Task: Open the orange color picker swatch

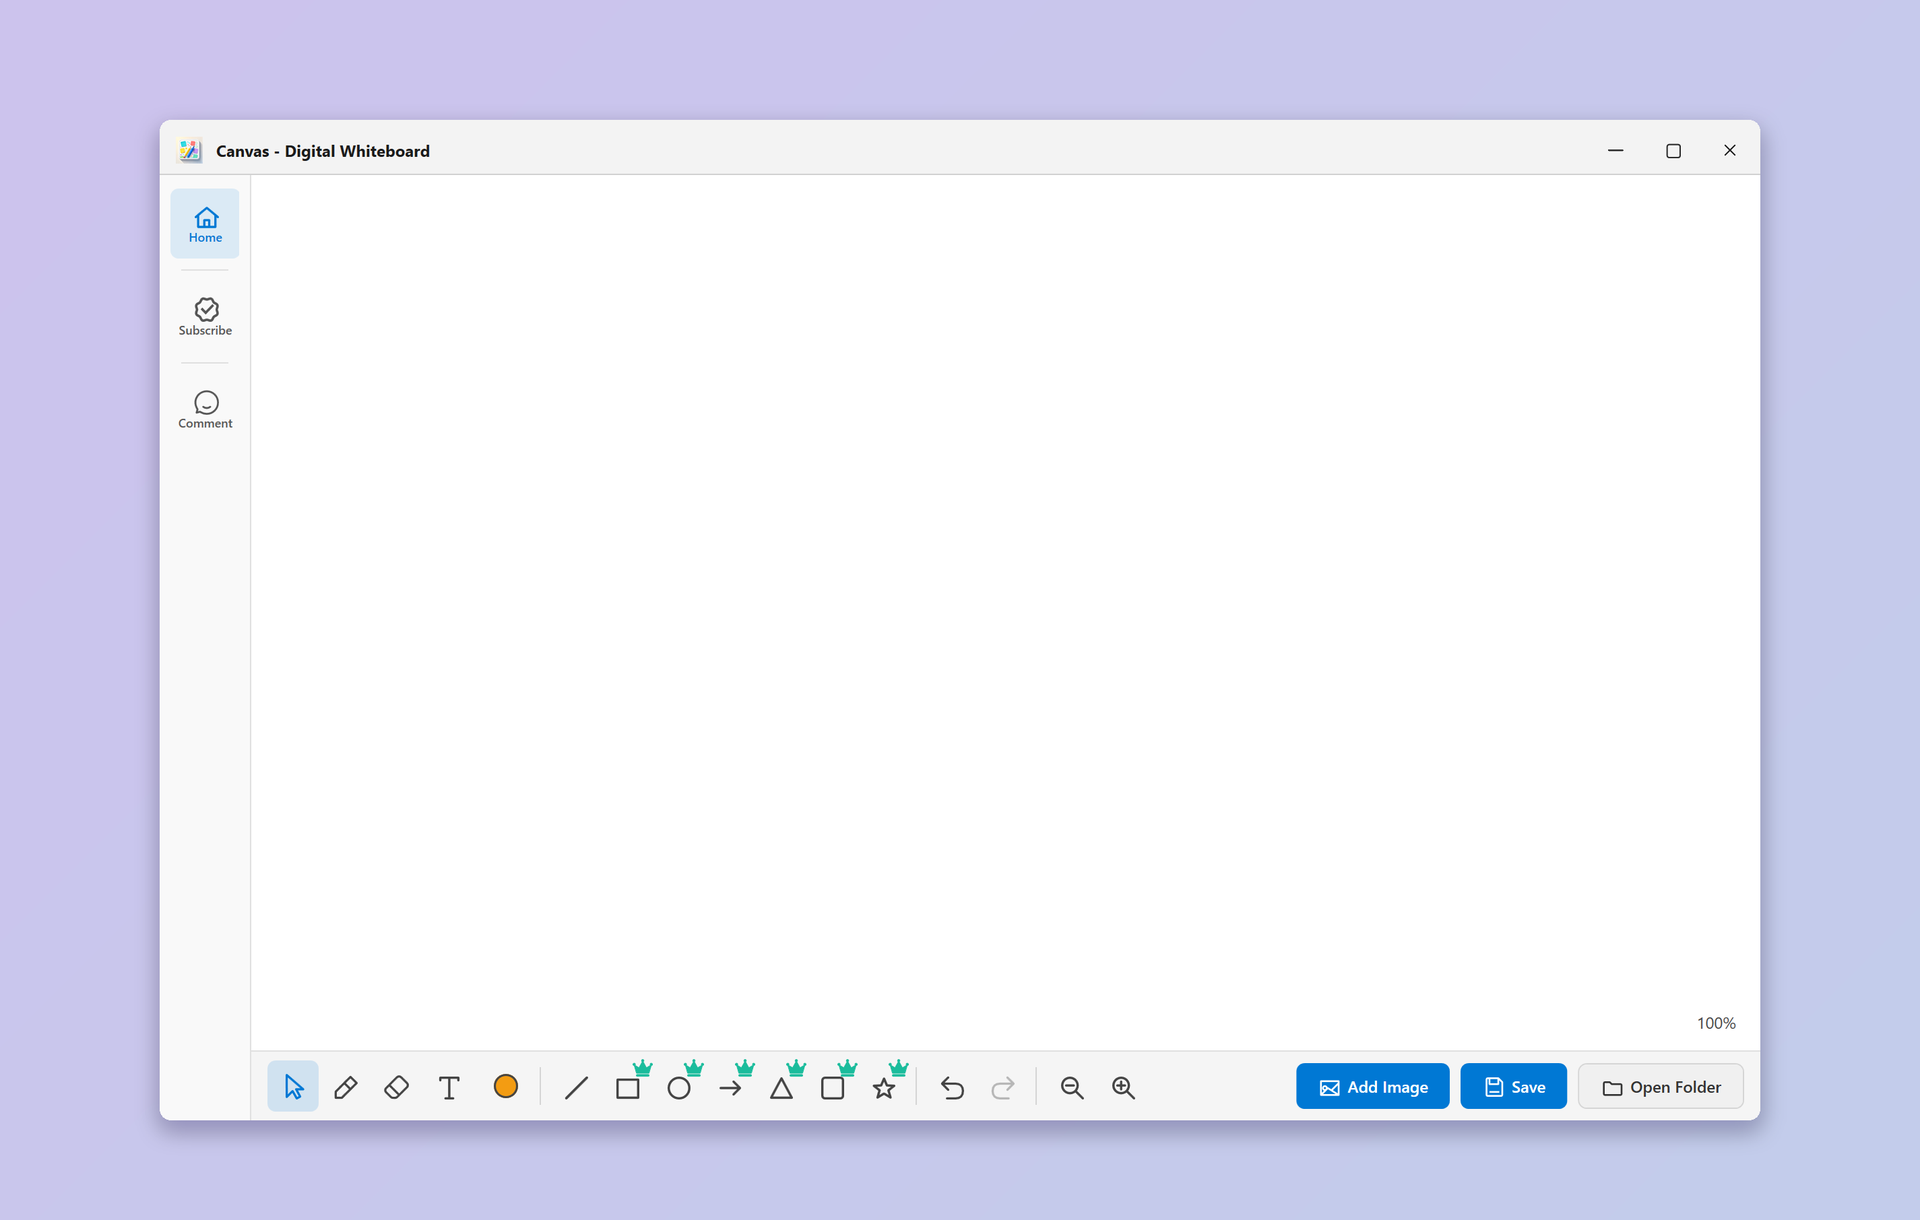Action: point(506,1086)
